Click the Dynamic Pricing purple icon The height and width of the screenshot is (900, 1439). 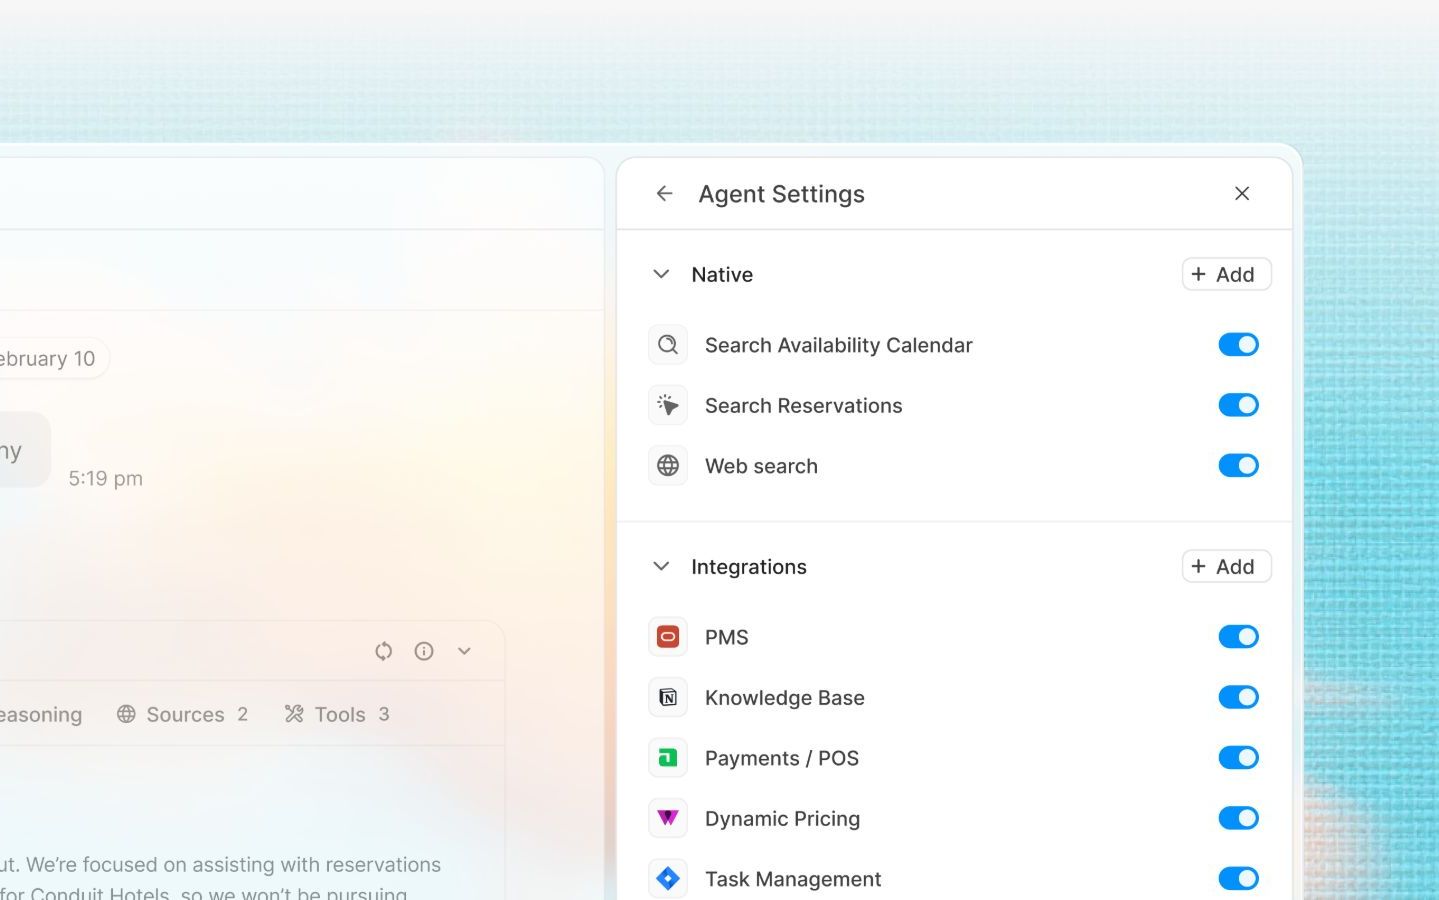click(668, 818)
